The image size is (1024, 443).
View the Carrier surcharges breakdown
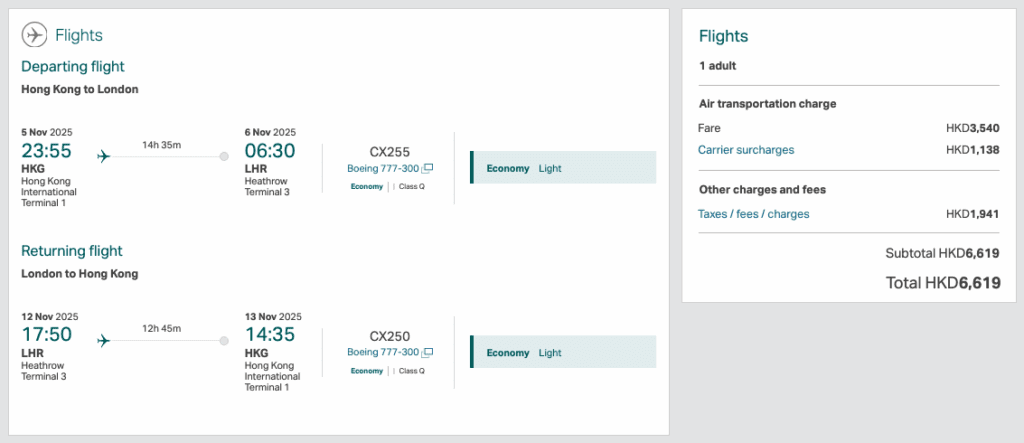point(746,150)
